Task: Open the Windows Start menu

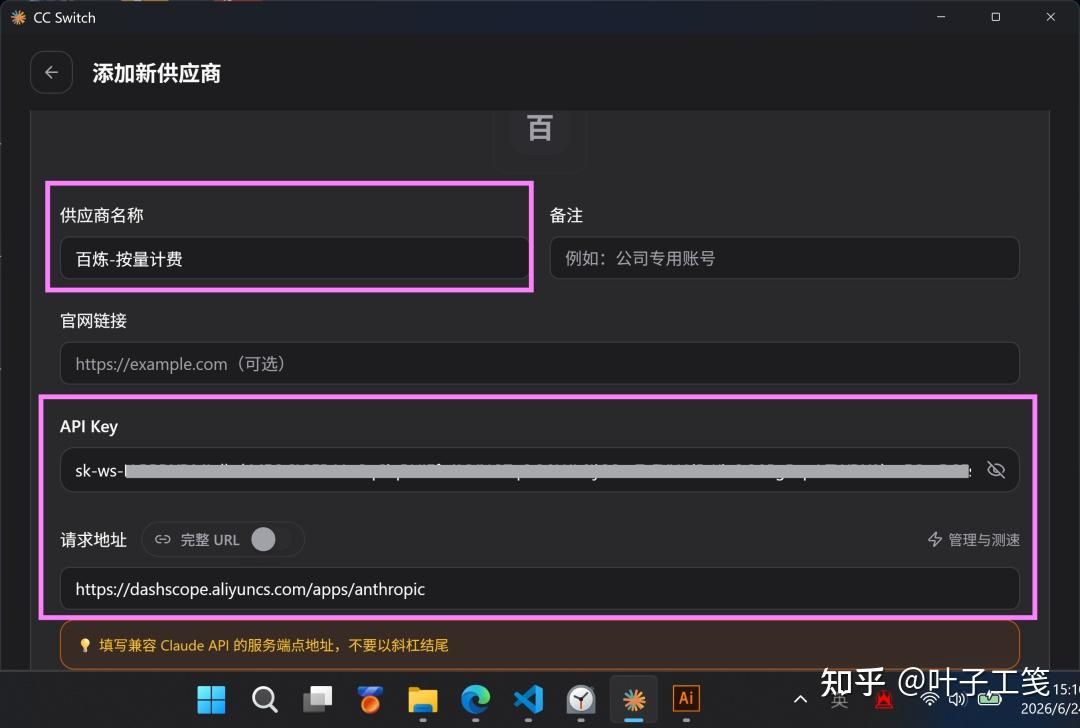Action: (x=211, y=700)
